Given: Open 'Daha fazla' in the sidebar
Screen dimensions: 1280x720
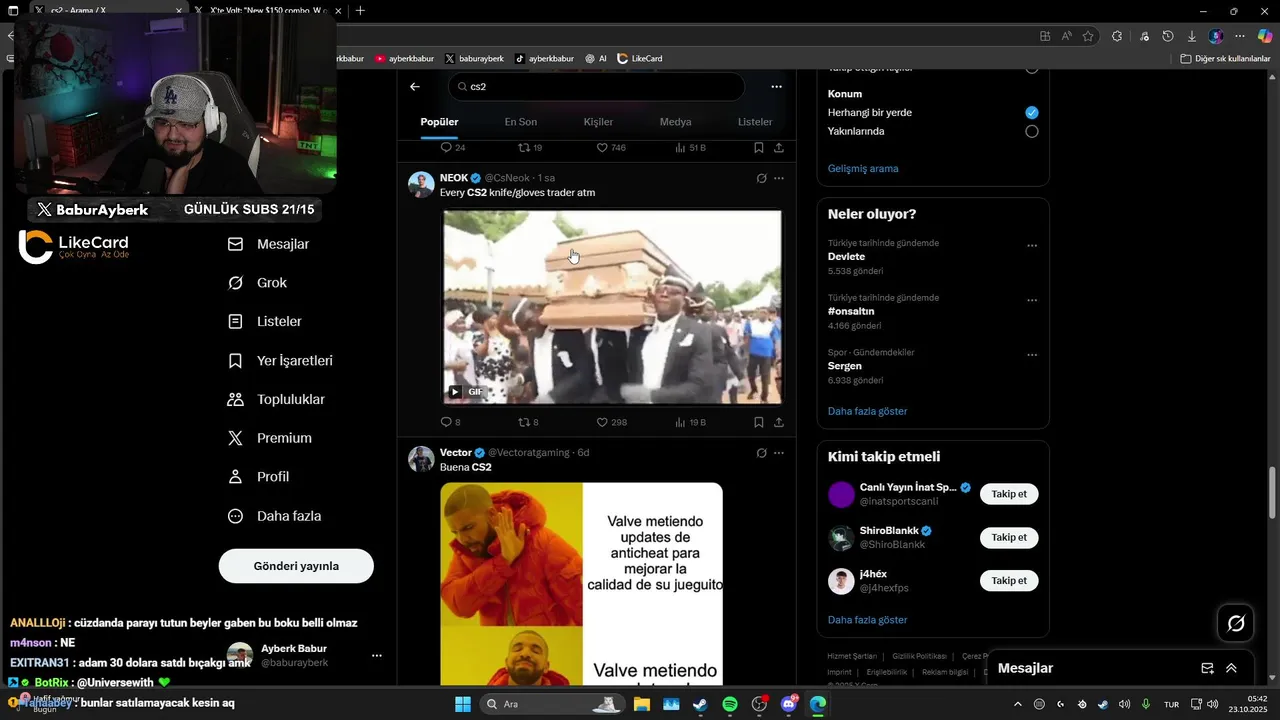Looking at the screenshot, I should [274, 516].
